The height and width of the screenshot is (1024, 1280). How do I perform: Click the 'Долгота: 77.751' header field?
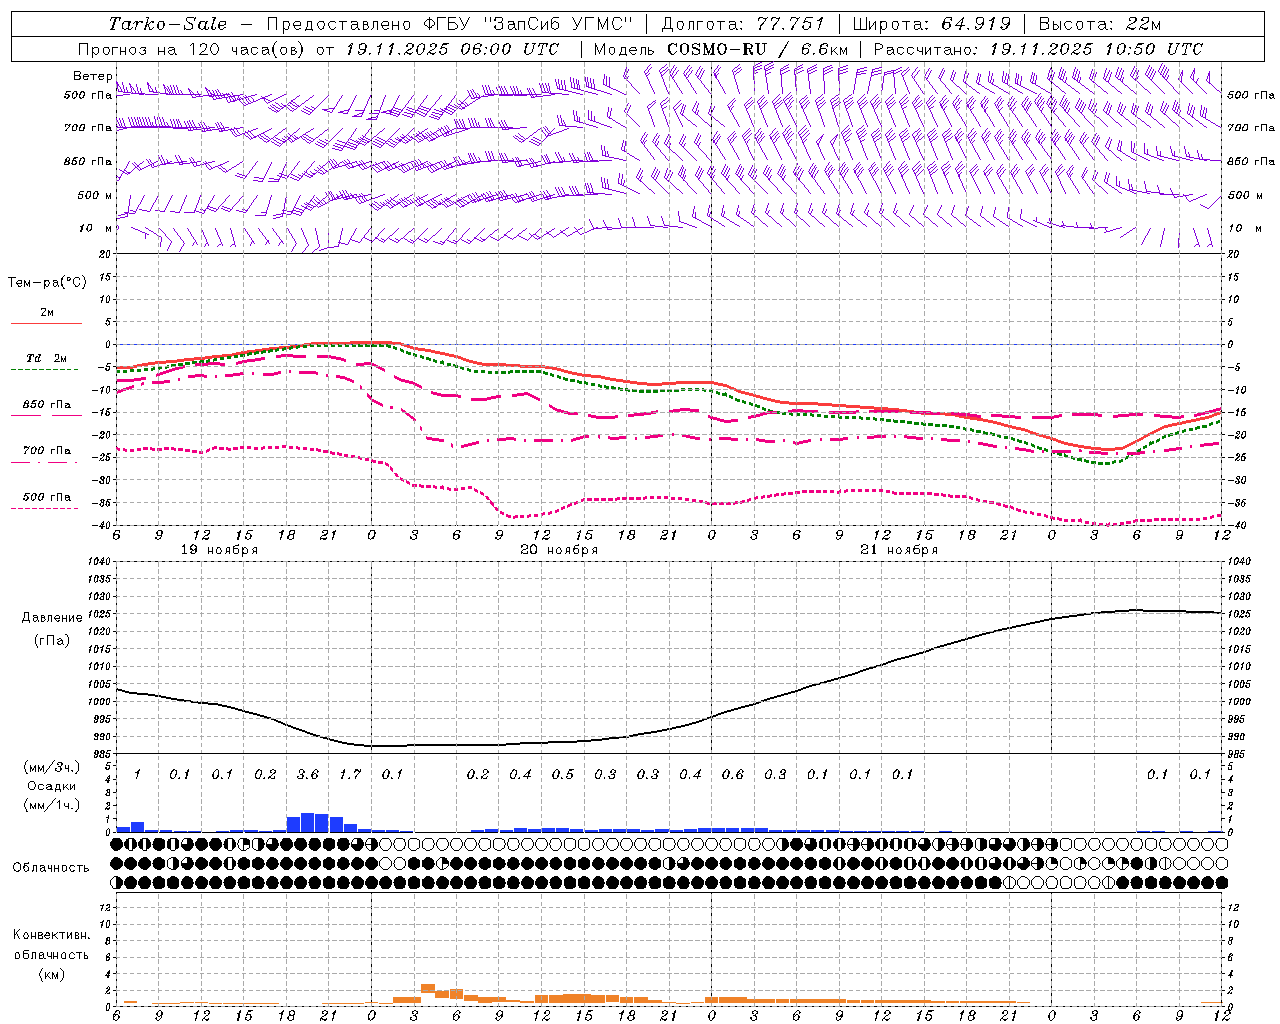[743, 24]
